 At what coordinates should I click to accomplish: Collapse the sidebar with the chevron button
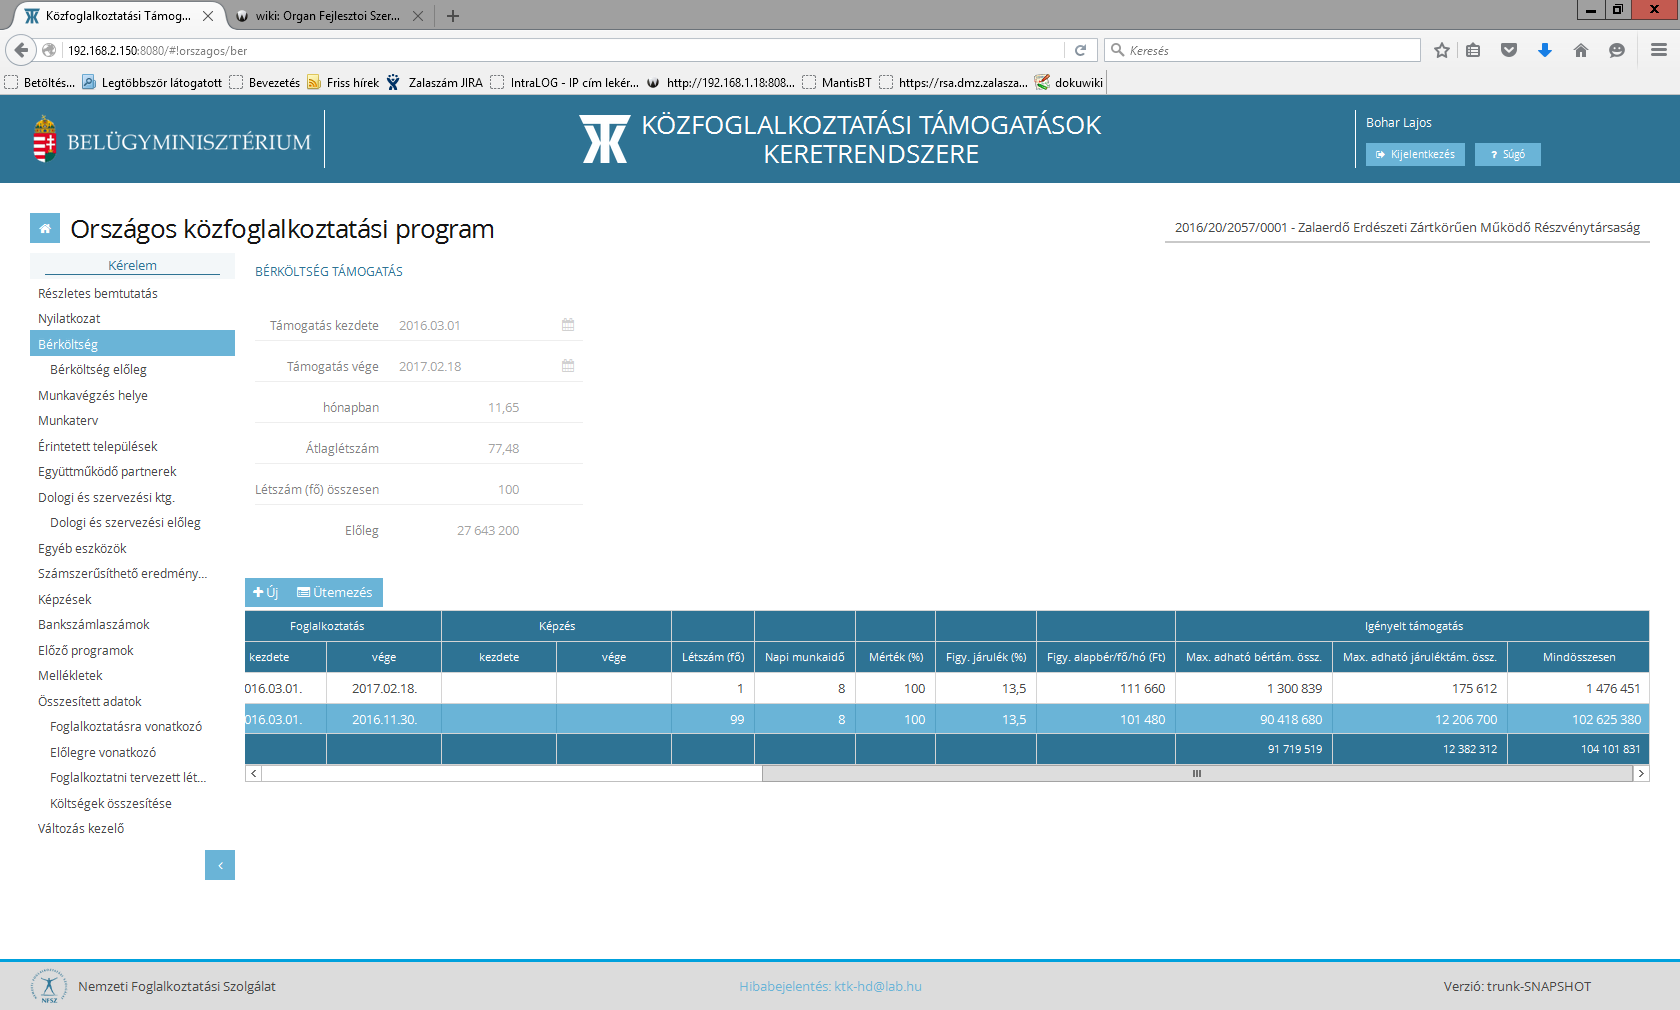(220, 865)
